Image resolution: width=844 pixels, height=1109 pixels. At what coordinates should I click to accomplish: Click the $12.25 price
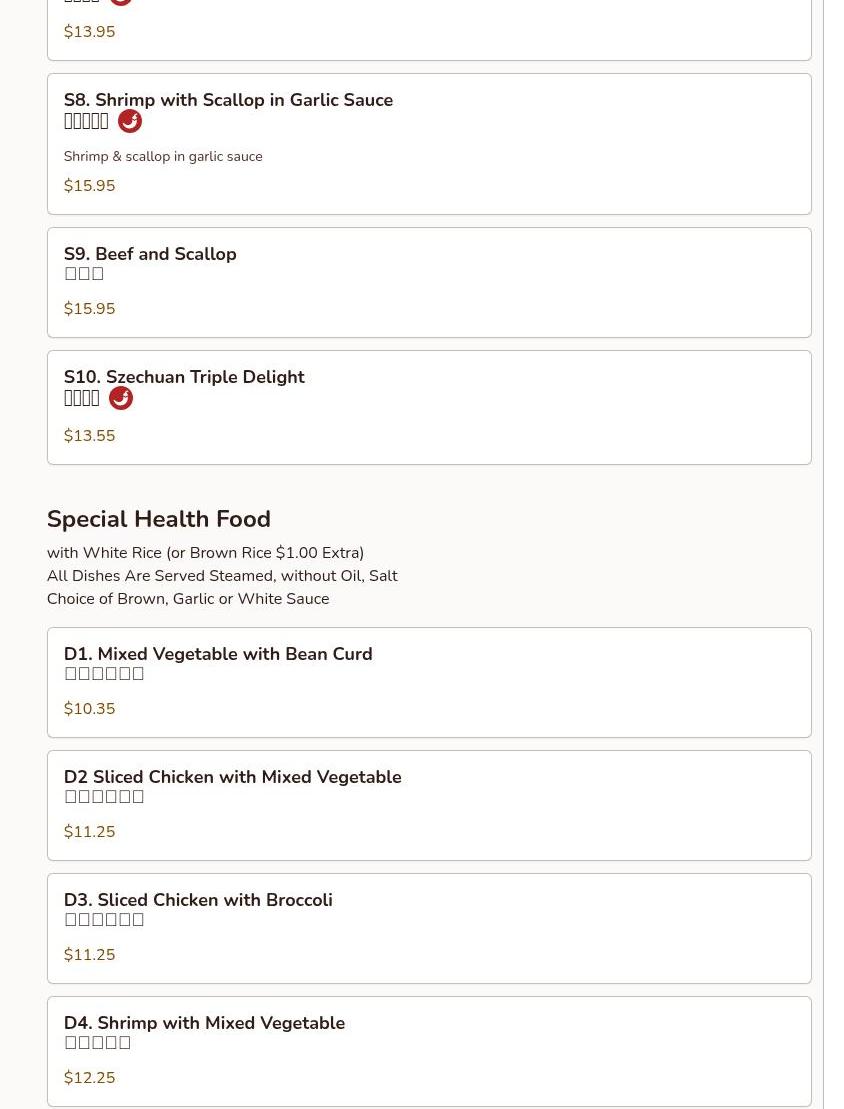pos(89,1078)
